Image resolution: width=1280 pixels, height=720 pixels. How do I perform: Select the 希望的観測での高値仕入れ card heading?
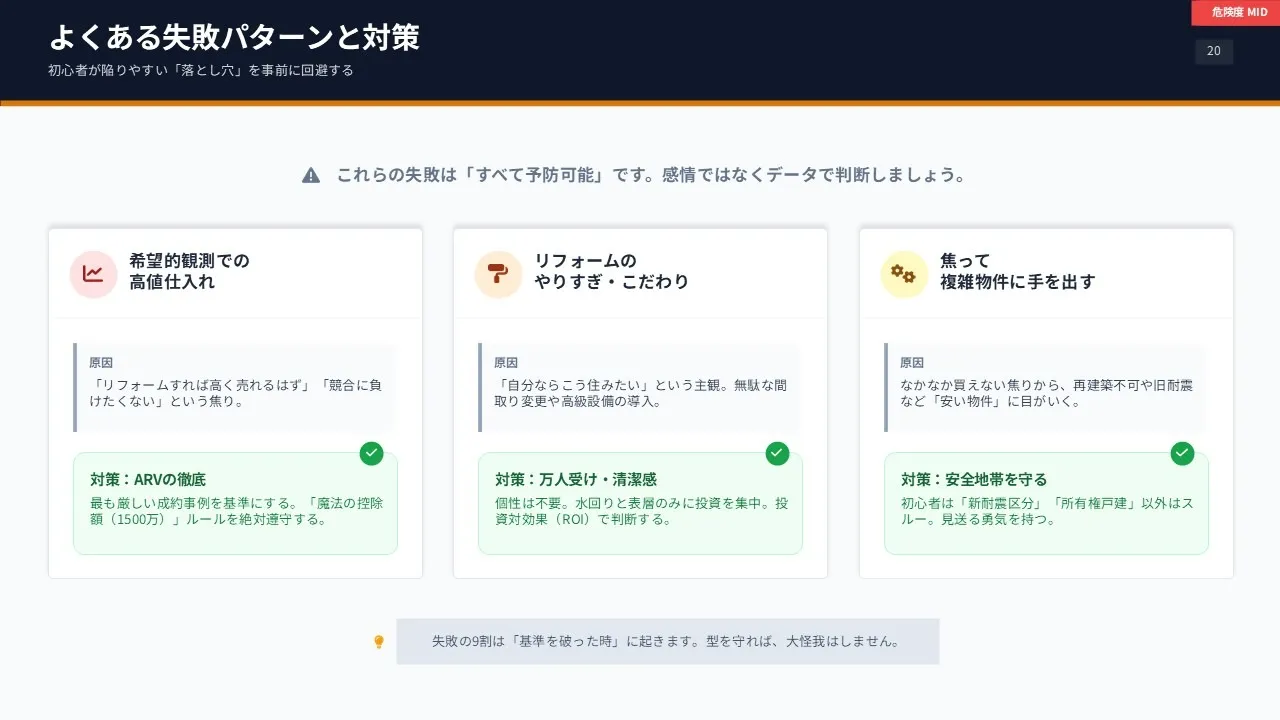click(x=189, y=271)
